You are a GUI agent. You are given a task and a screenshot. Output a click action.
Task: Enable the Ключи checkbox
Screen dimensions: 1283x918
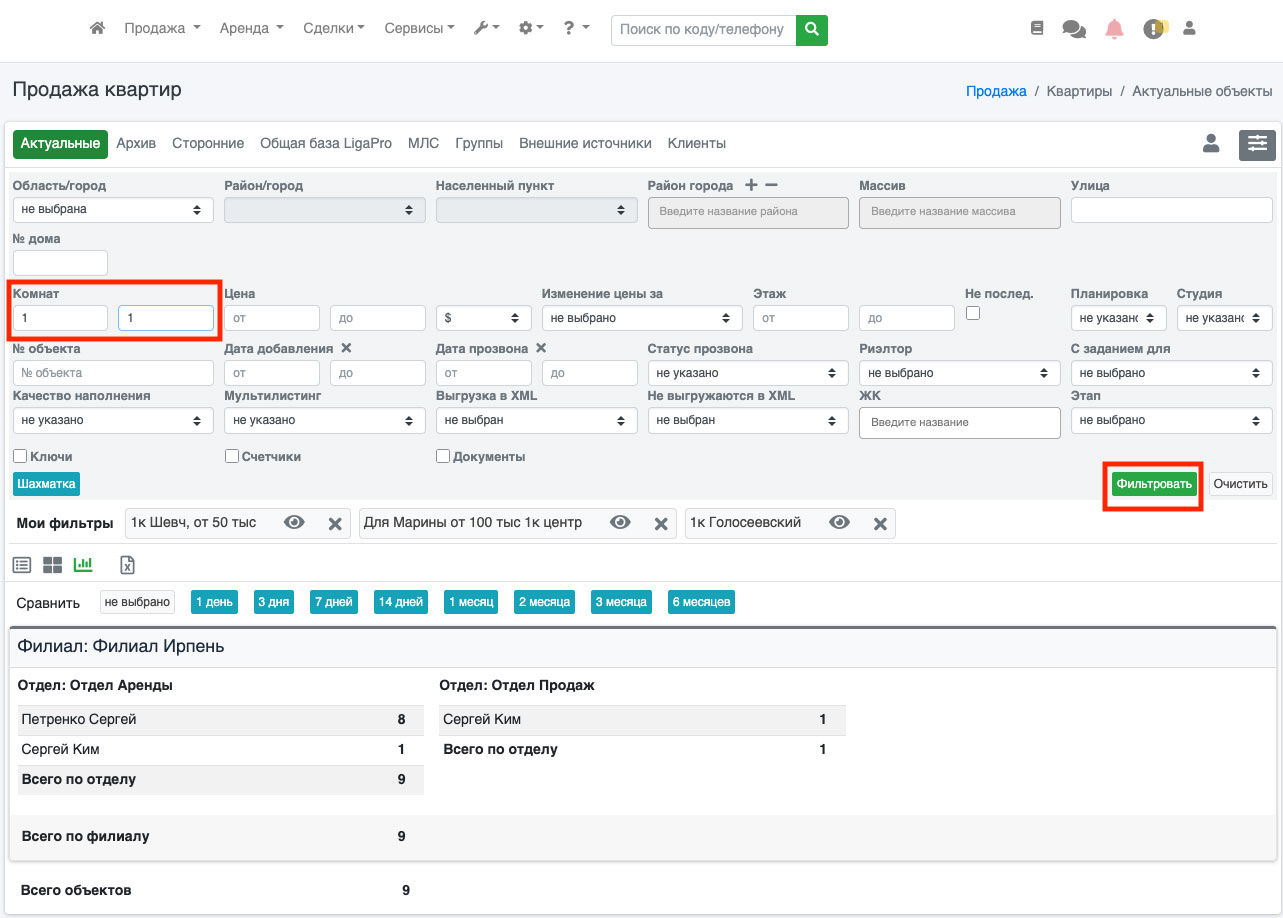pyautogui.click(x=20, y=456)
